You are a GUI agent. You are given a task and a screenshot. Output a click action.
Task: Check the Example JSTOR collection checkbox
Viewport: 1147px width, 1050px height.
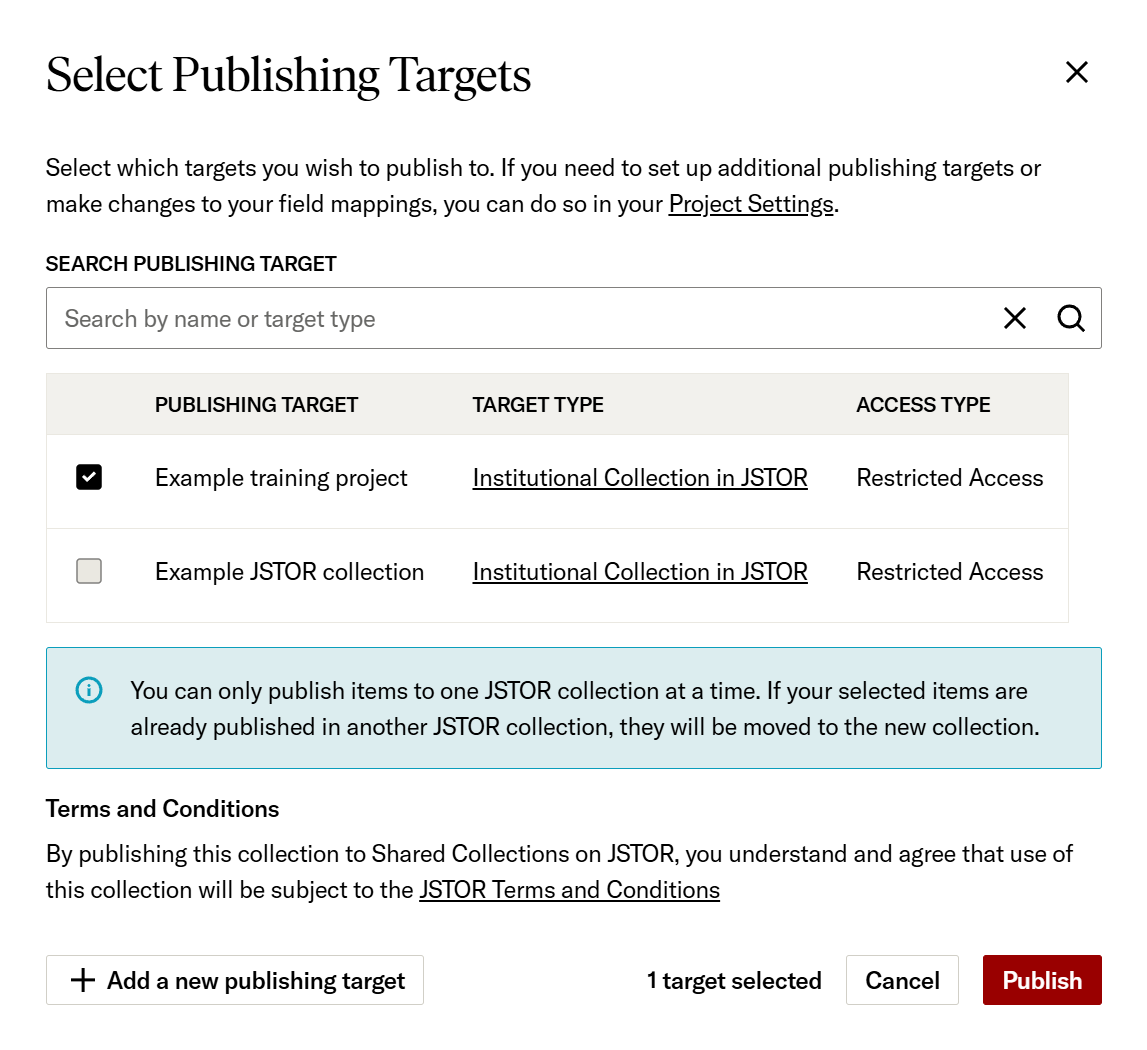89,571
